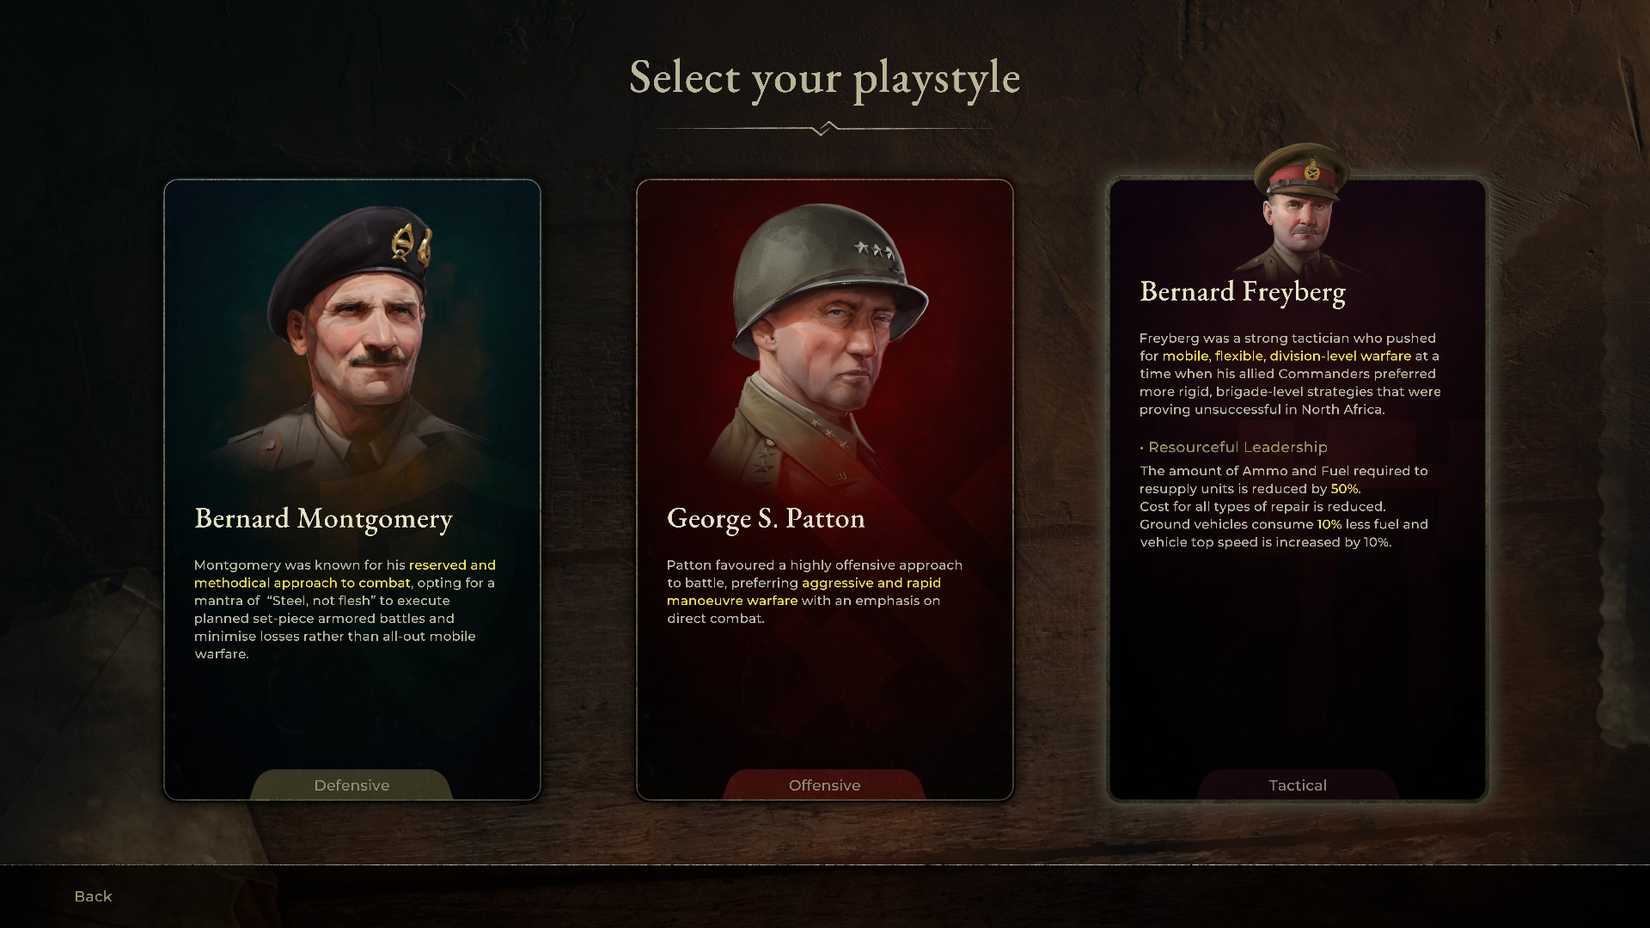Click the 'Select your playstyle' title

coord(824,77)
